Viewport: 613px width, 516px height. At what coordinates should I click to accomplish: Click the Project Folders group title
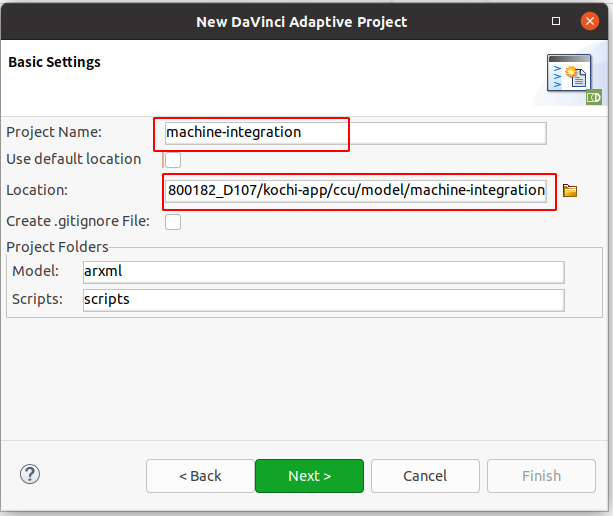pos(57,247)
